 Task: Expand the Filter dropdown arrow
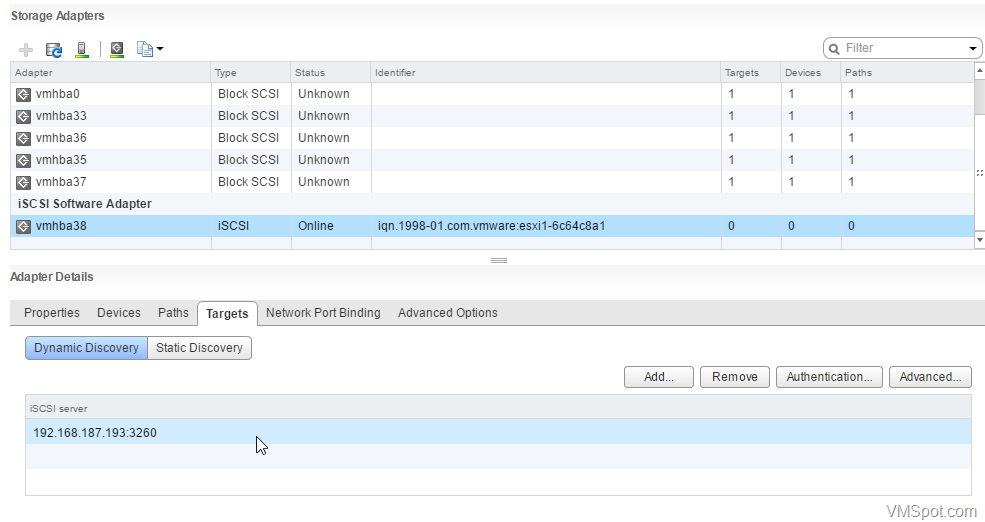coord(972,48)
